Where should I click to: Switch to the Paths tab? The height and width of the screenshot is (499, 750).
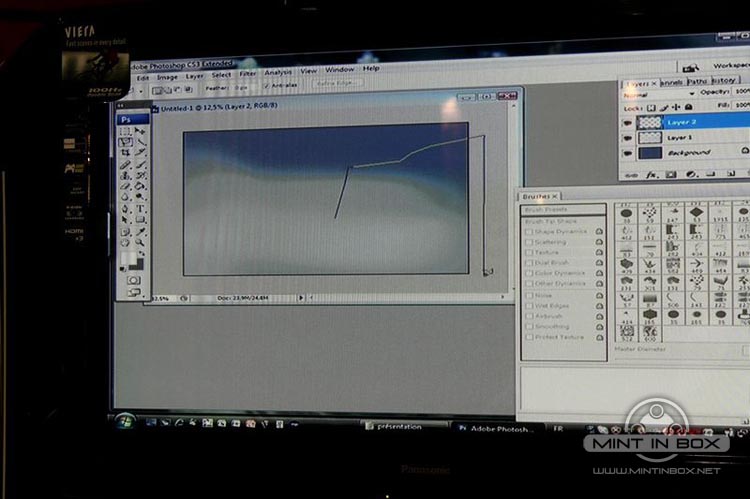pos(698,81)
